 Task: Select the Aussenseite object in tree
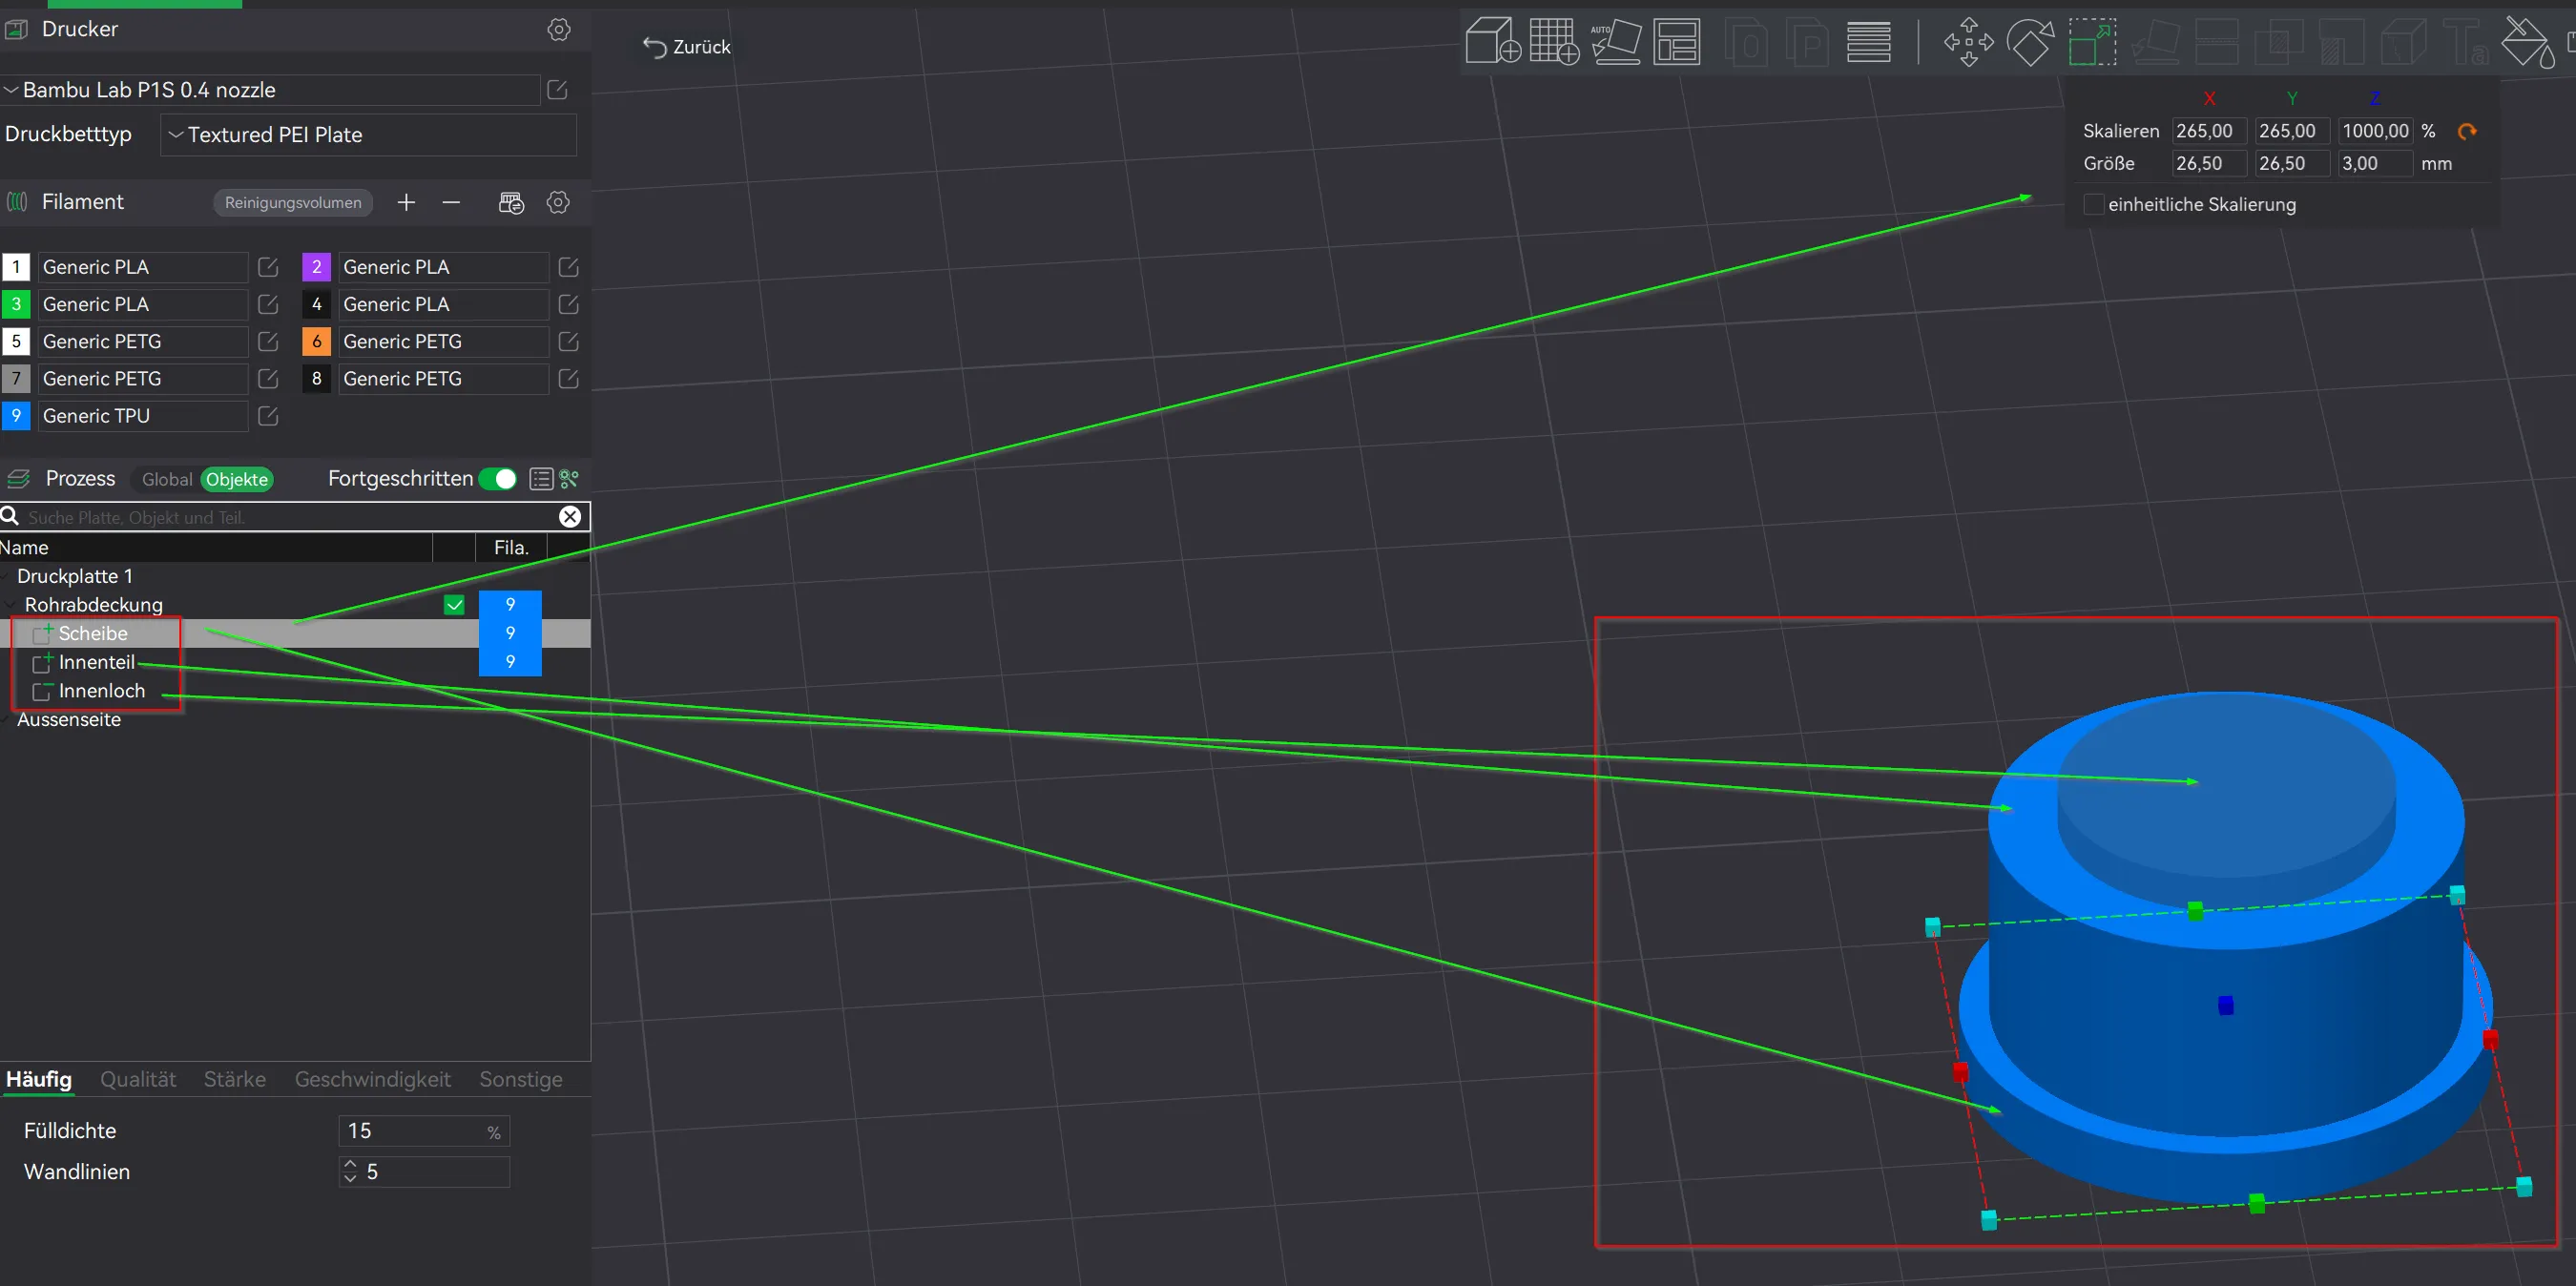69,719
